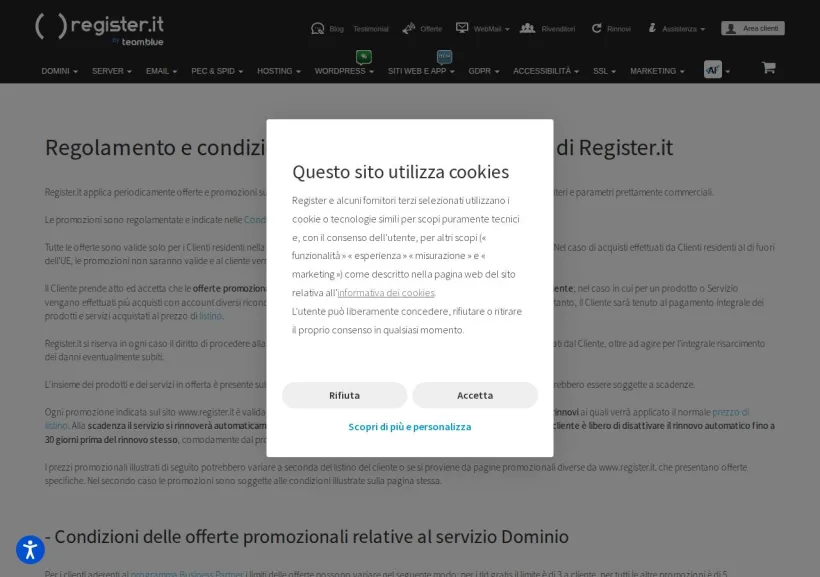This screenshot has width=820, height=577.
Task: Click Accetta to accept cookies
Action: click(475, 395)
